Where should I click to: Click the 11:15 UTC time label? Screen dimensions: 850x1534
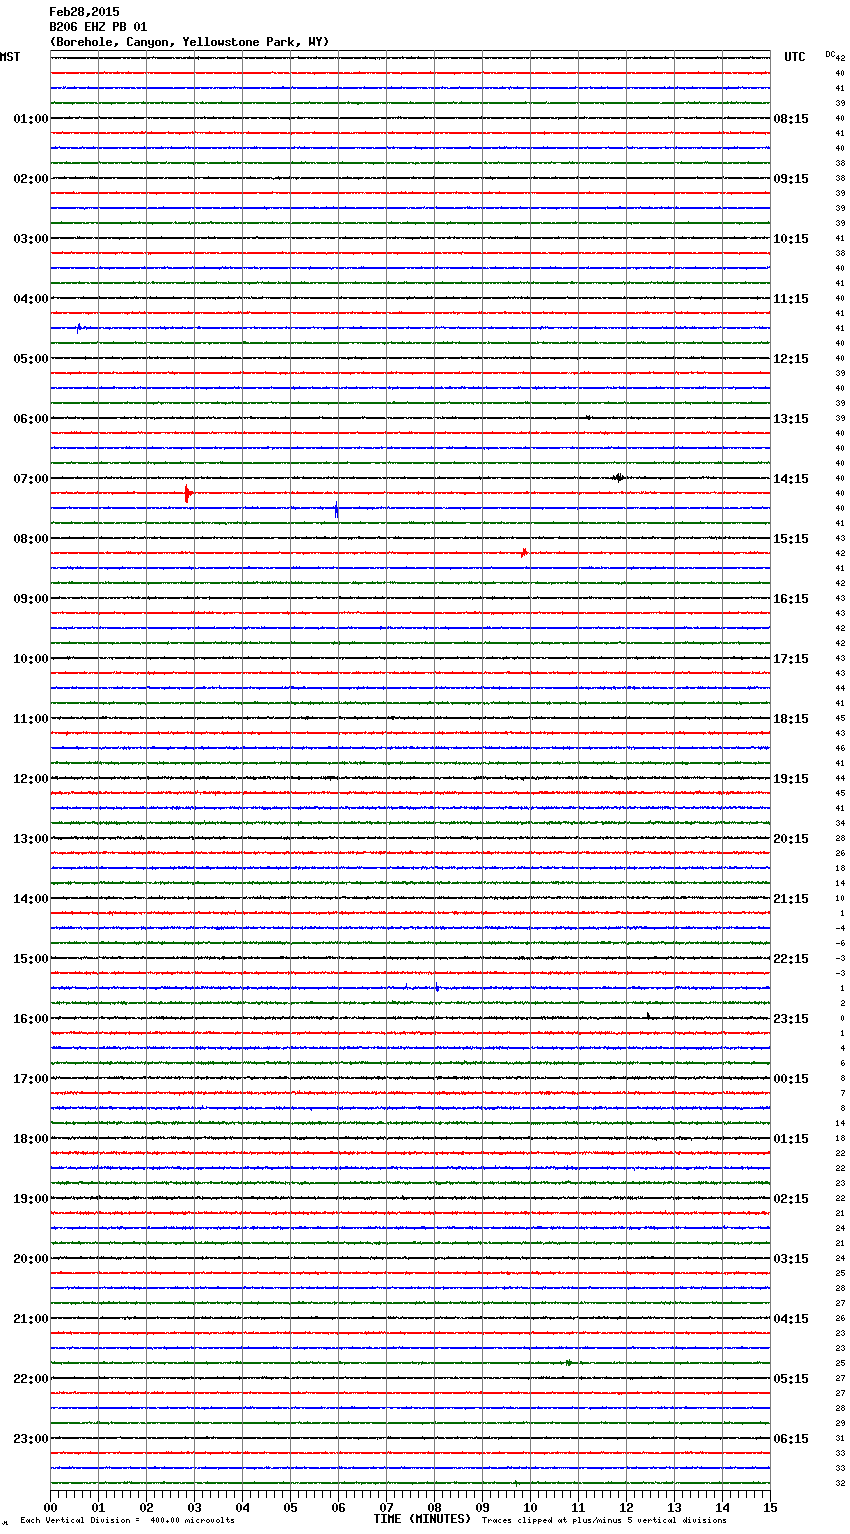[791, 299]
